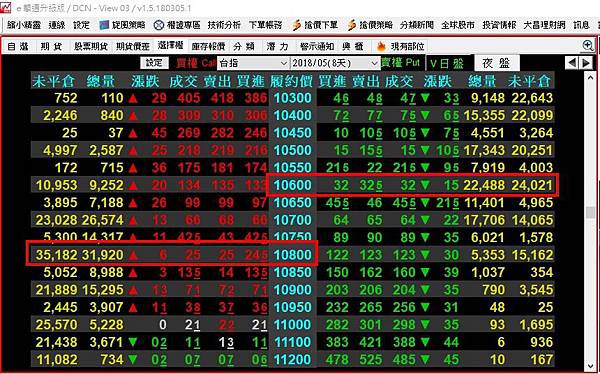Image resolution: width=600 pixels, height=374 pixels.
Task: Click the magnifier zoom icon at top right
Action: (x=588, y=46)
